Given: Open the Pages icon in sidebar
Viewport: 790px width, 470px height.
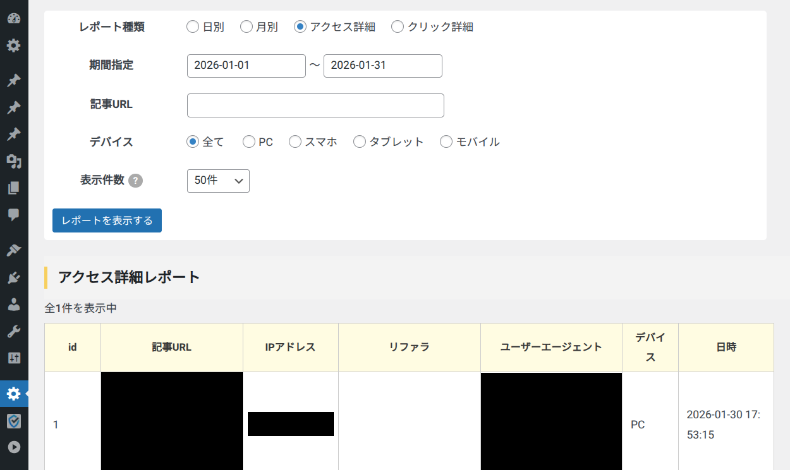Looking at the screenshot, I should pyautogui.click(x=14, y=188).
